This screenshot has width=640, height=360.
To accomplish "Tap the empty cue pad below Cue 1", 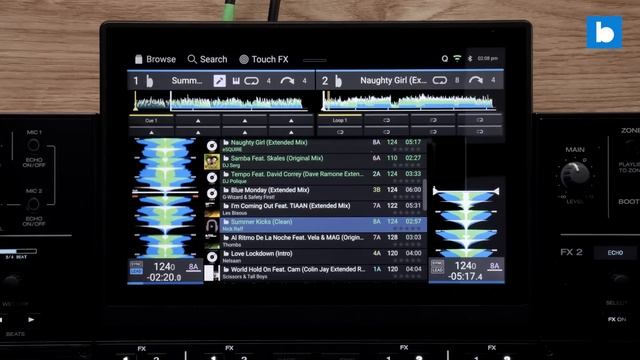I will coord(151,132).
